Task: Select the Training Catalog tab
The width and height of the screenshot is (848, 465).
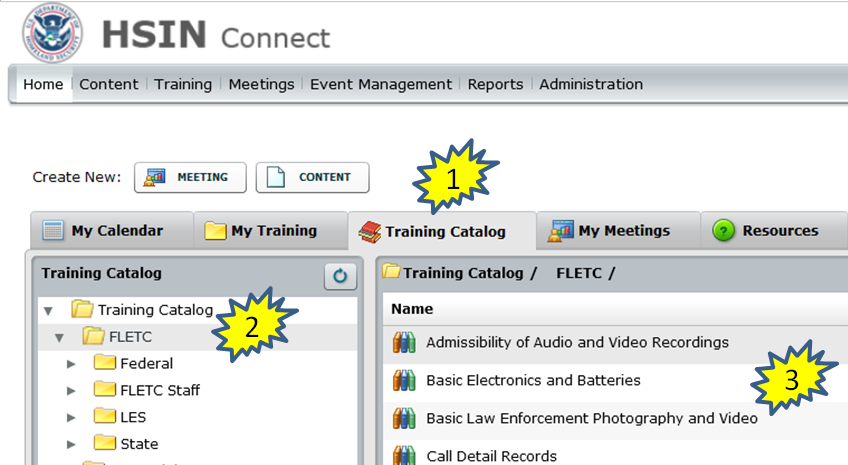Action: (442, 231)
